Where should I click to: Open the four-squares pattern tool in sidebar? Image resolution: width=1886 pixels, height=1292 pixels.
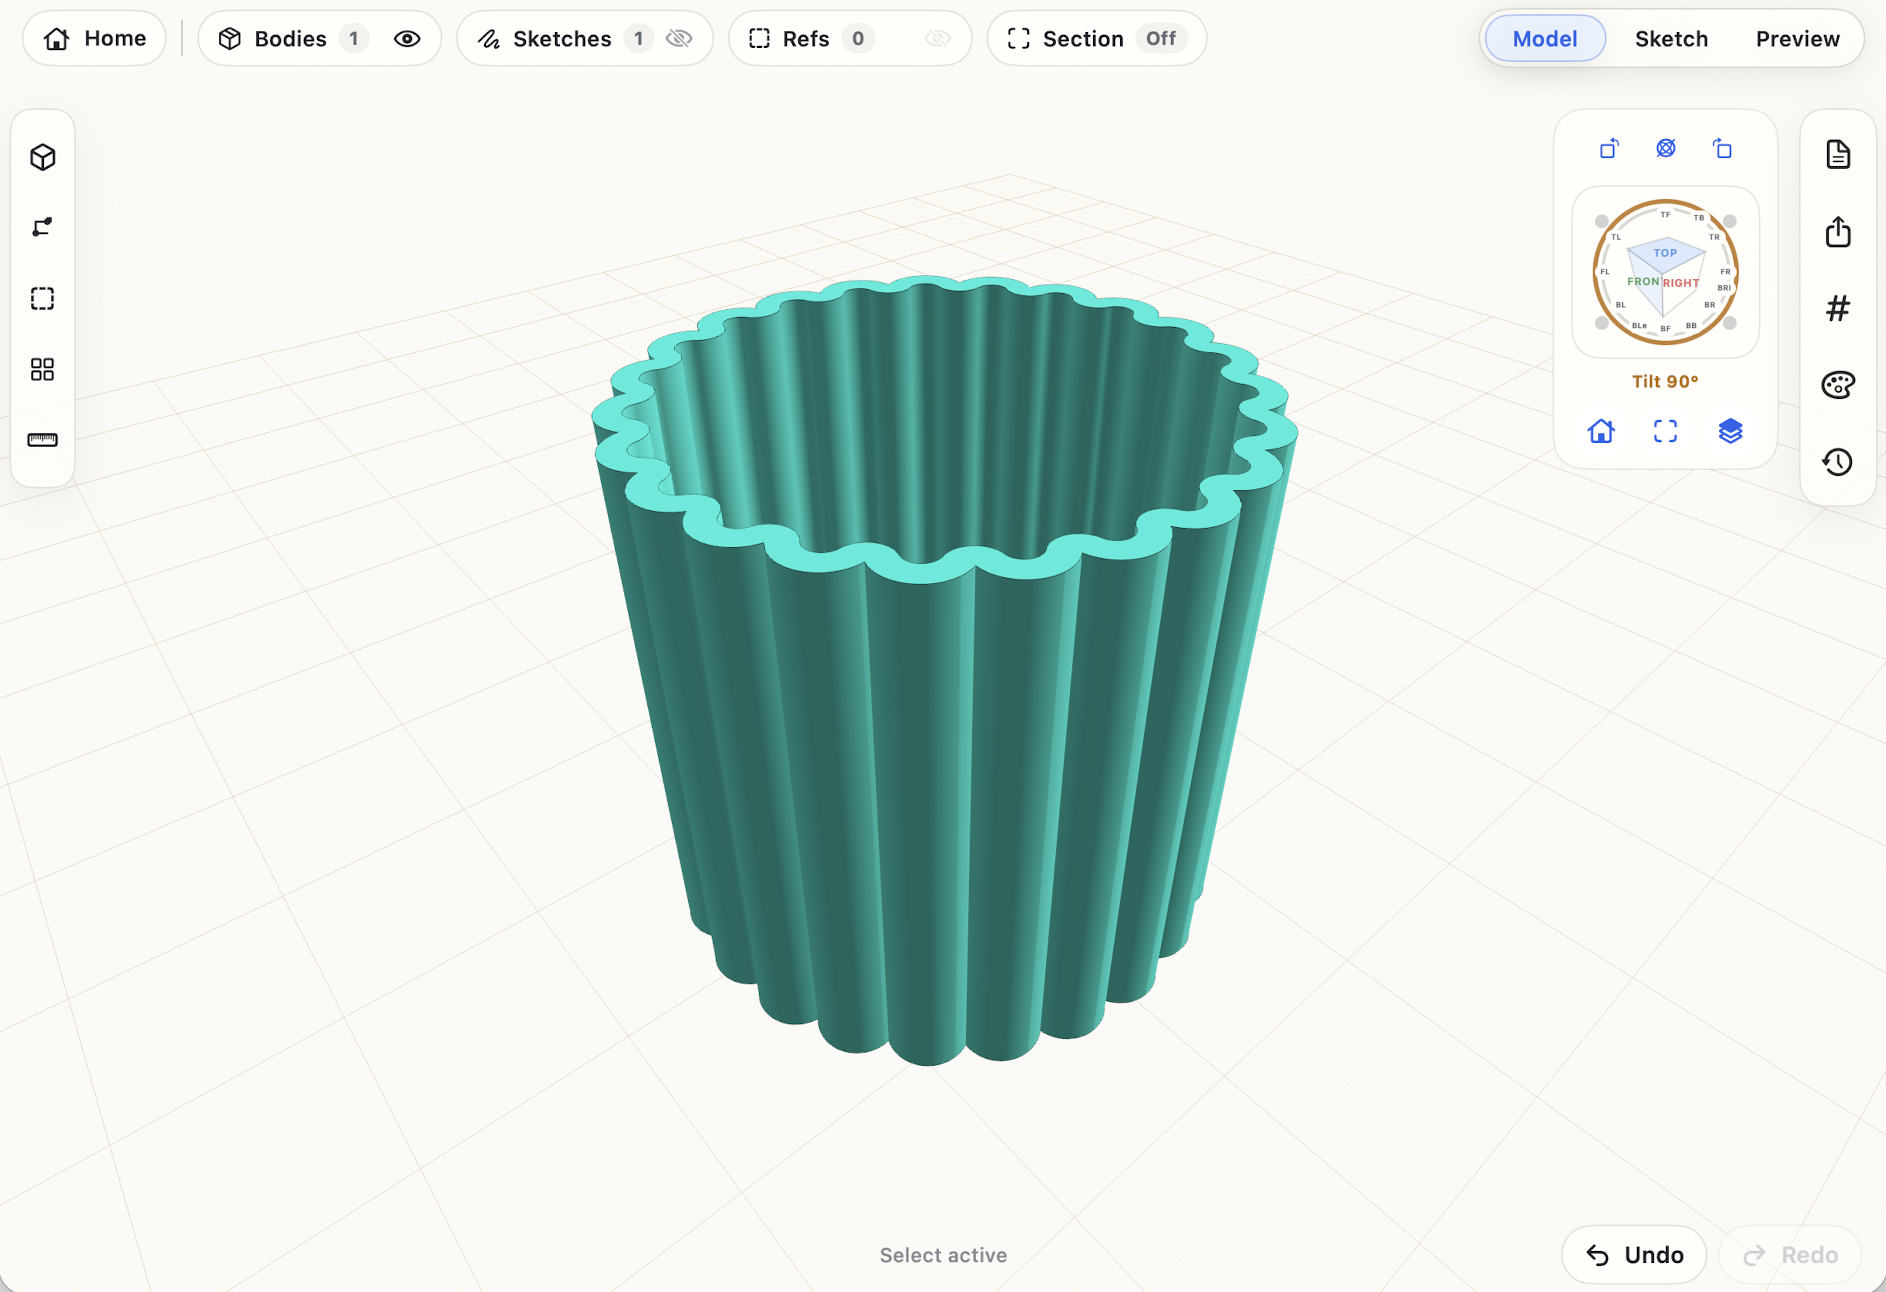(x=42, y=369)
